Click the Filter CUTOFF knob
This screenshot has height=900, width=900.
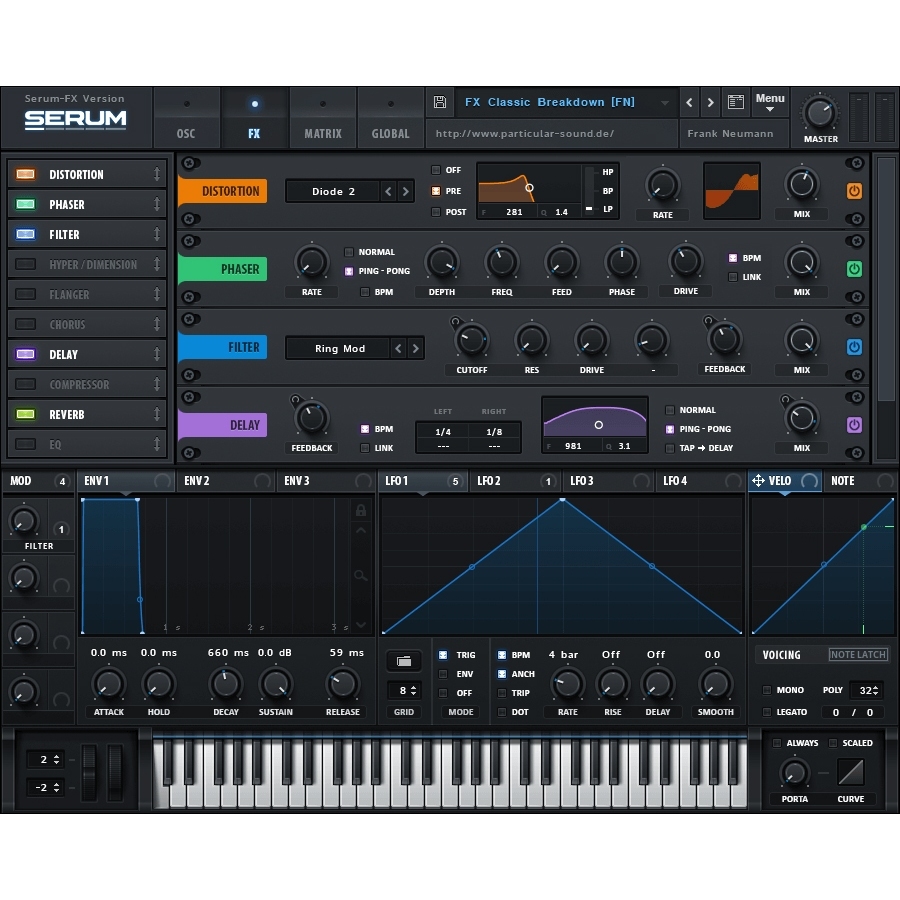472,340
